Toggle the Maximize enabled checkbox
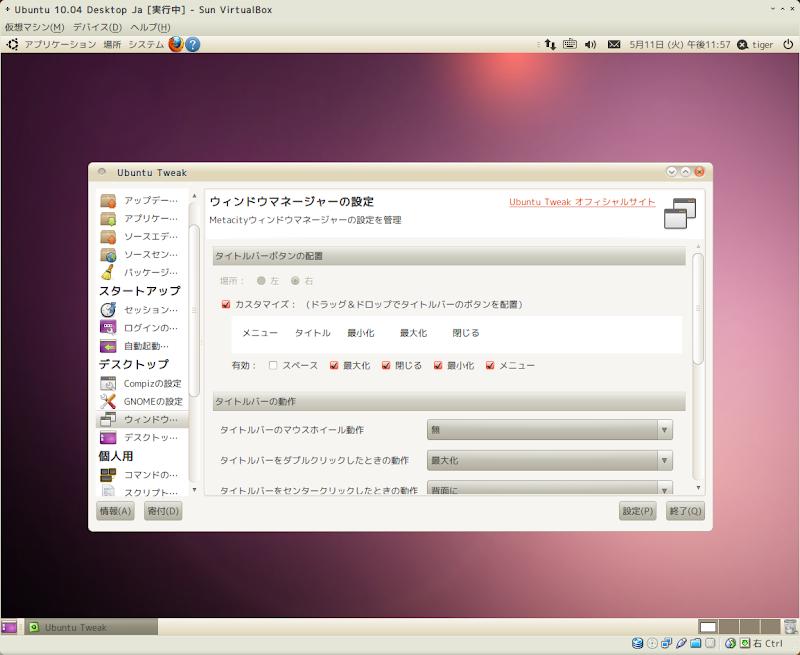800x655 pixels. pyautogui.click(x=334, y=365)
